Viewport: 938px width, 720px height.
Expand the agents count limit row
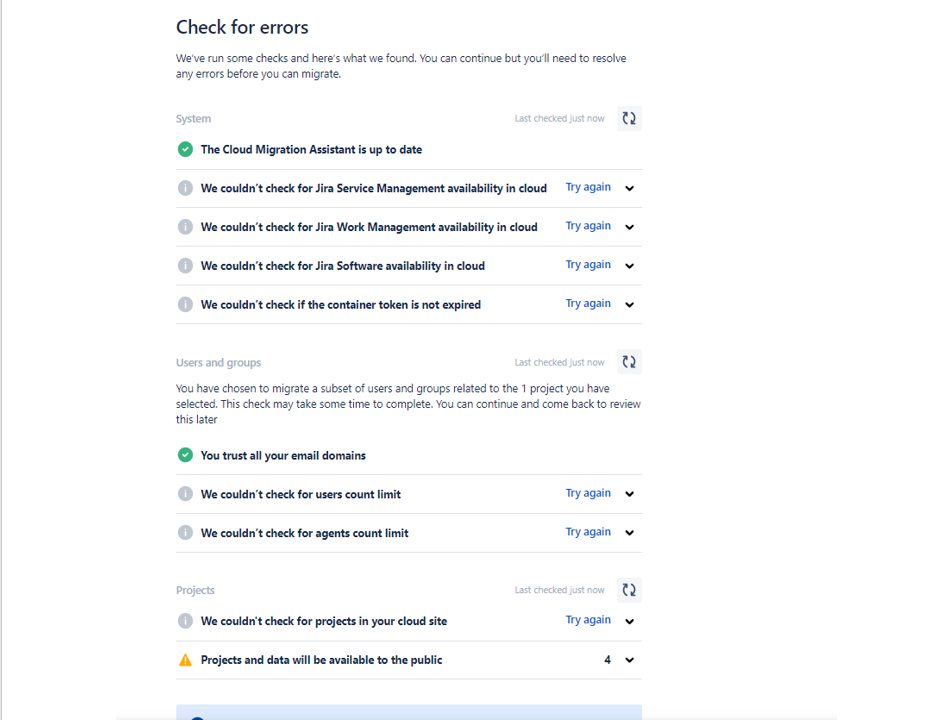(x=630, y=533)
